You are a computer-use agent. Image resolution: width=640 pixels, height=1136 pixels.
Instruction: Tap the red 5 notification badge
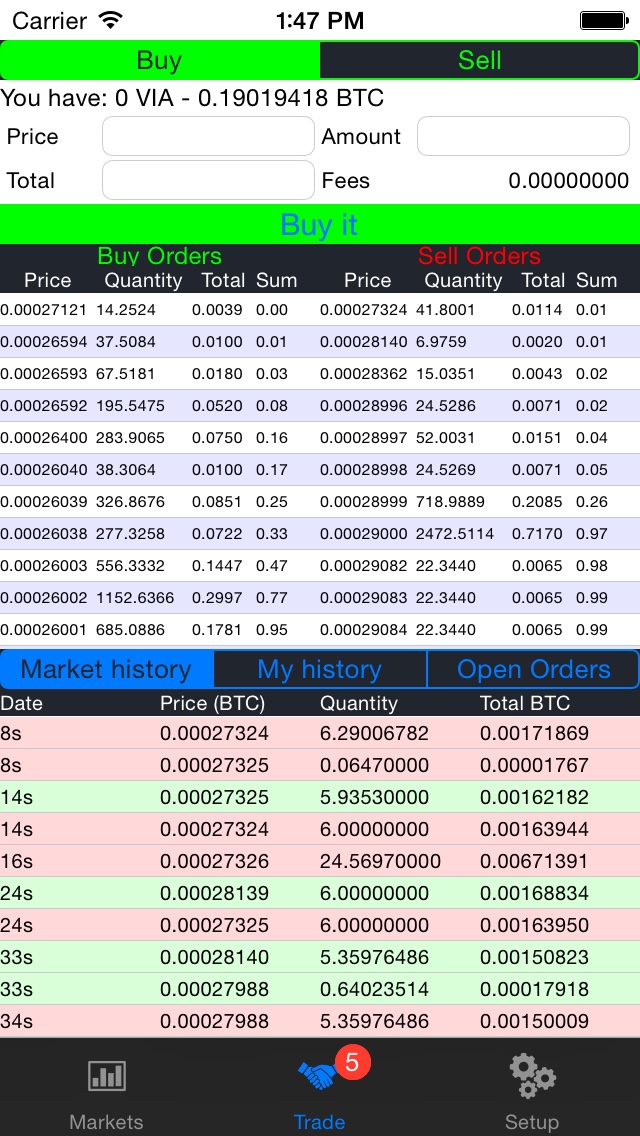351,1062
